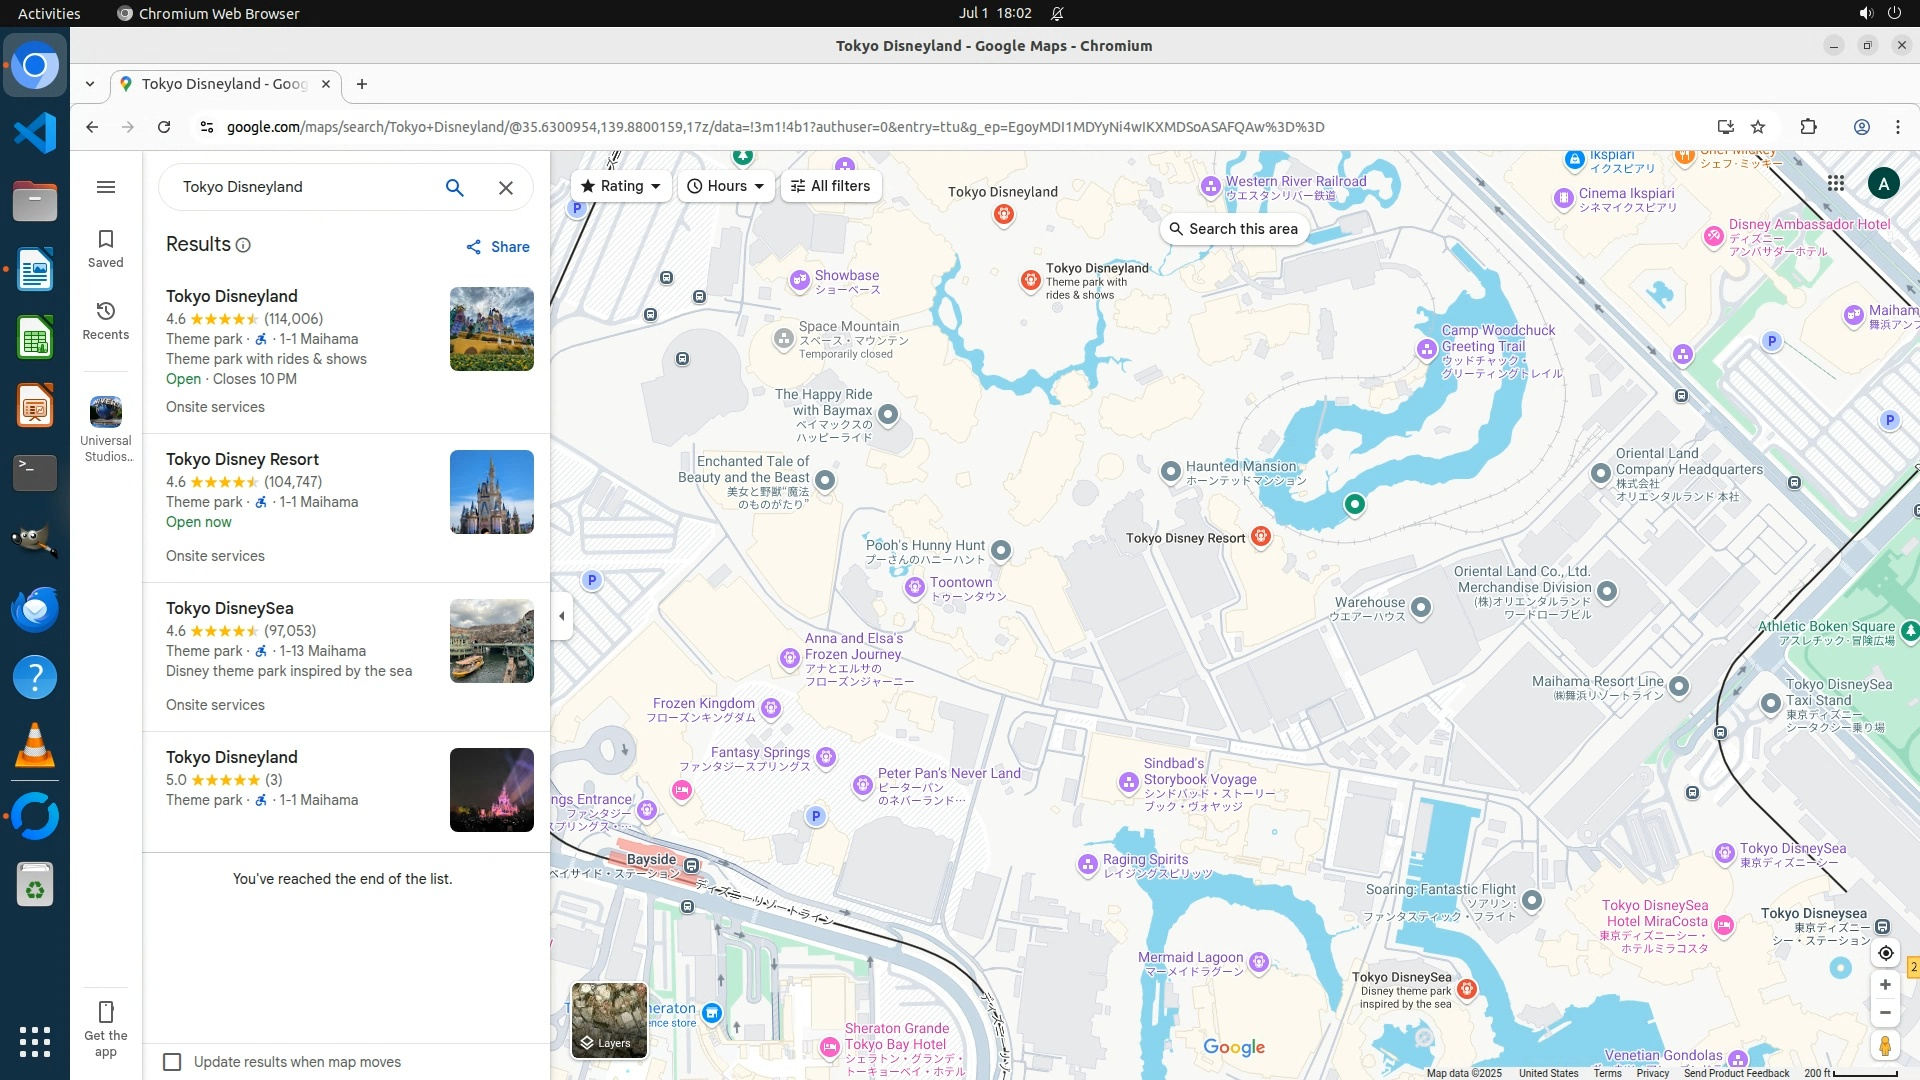
Task: Collapse the side results panel
Action: (562, 616)
